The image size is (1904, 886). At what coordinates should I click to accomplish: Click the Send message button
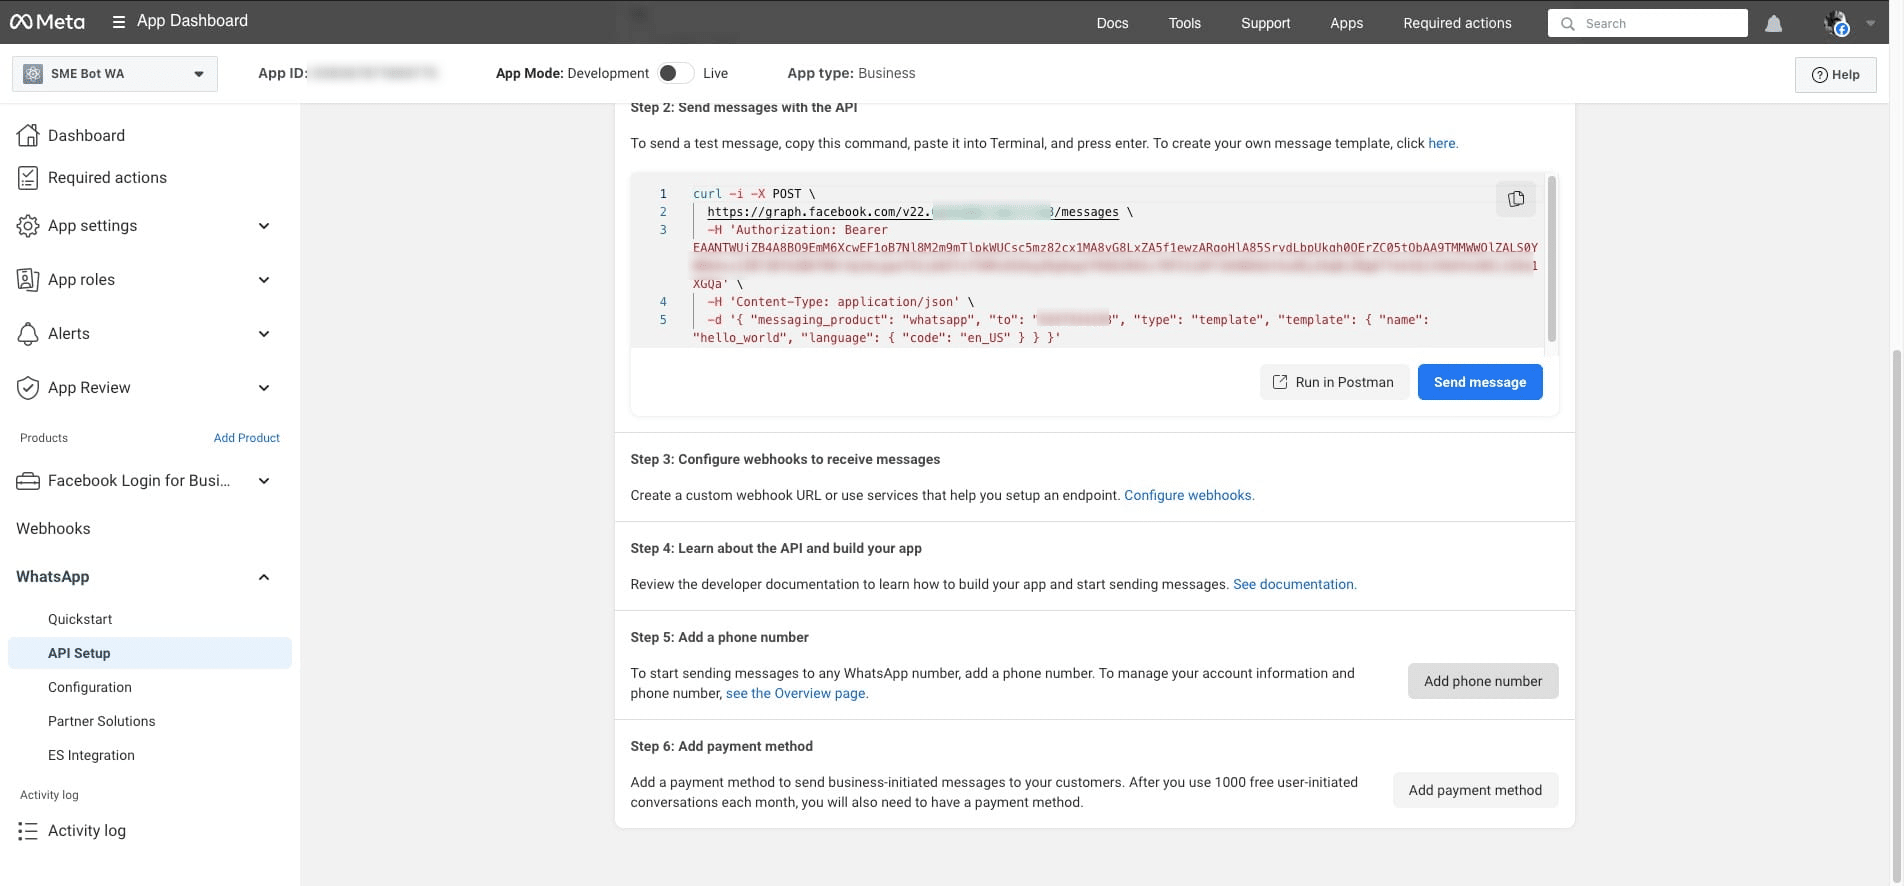[1480, 382]
